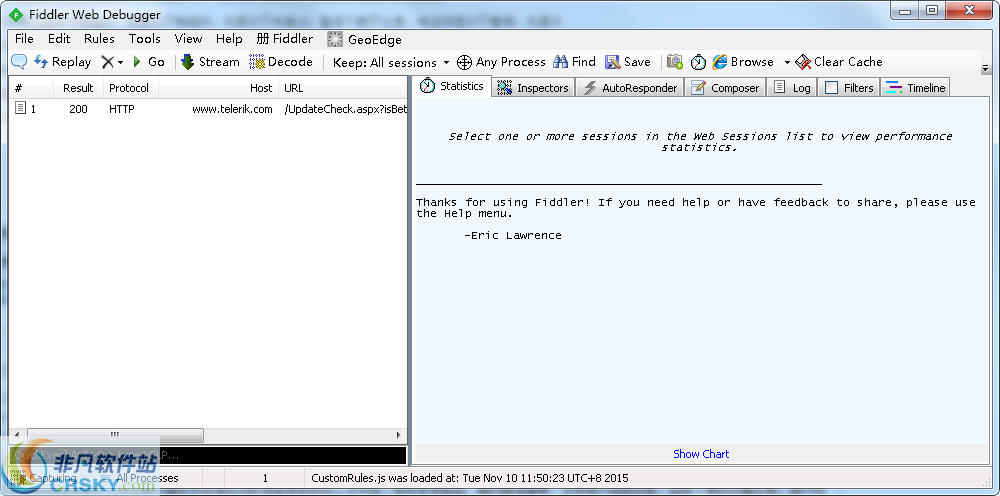Save sessions with Save button
The image size is (1000, 496).
point(628,62)
